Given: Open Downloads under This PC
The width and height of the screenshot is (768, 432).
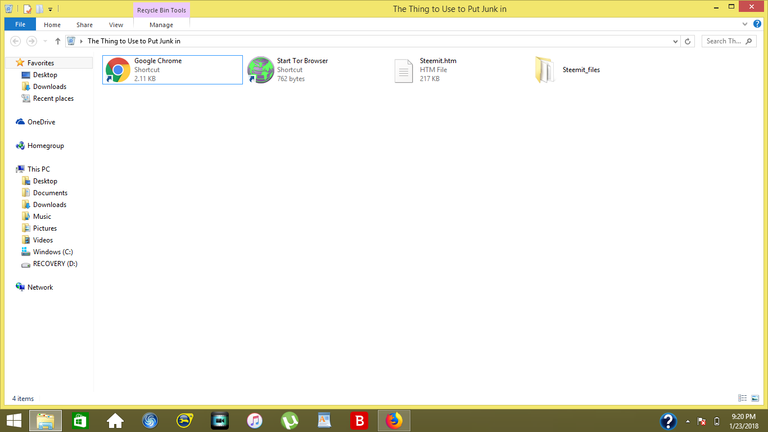Looking at the screenshot, I should [49, 204].
